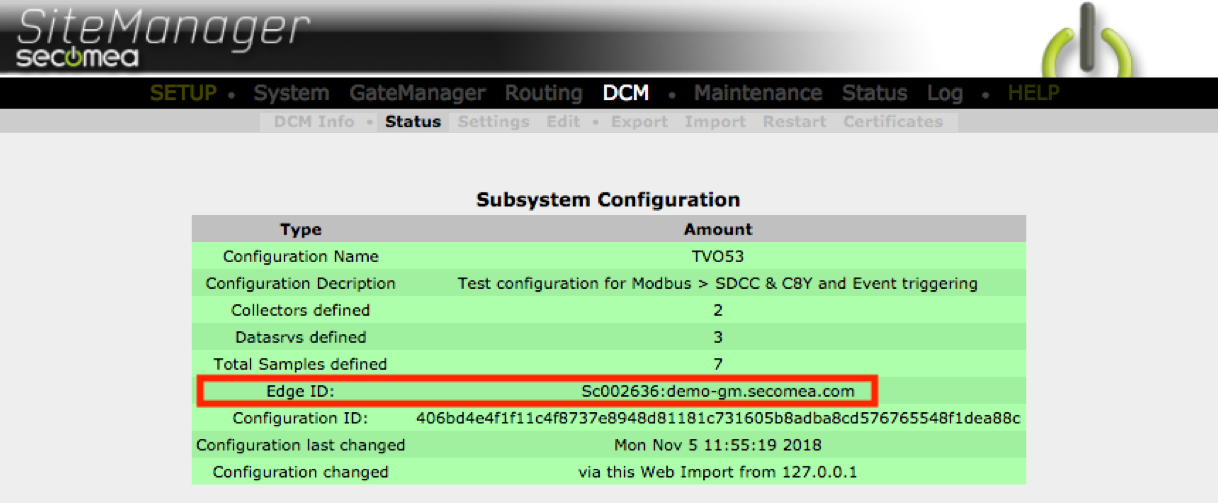Image resolution: width=1218 pixels, height=503 pixels.
Task: Click the Subsystem Configuration heading
Action: (x=608, y=200)
